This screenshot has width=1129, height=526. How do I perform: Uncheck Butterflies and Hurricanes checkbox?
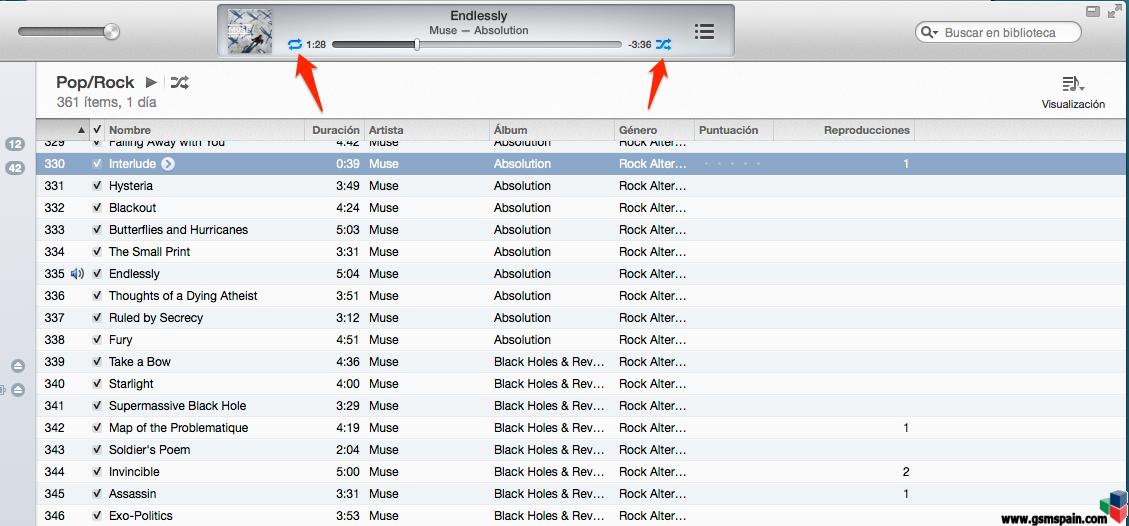pos(97,230)
